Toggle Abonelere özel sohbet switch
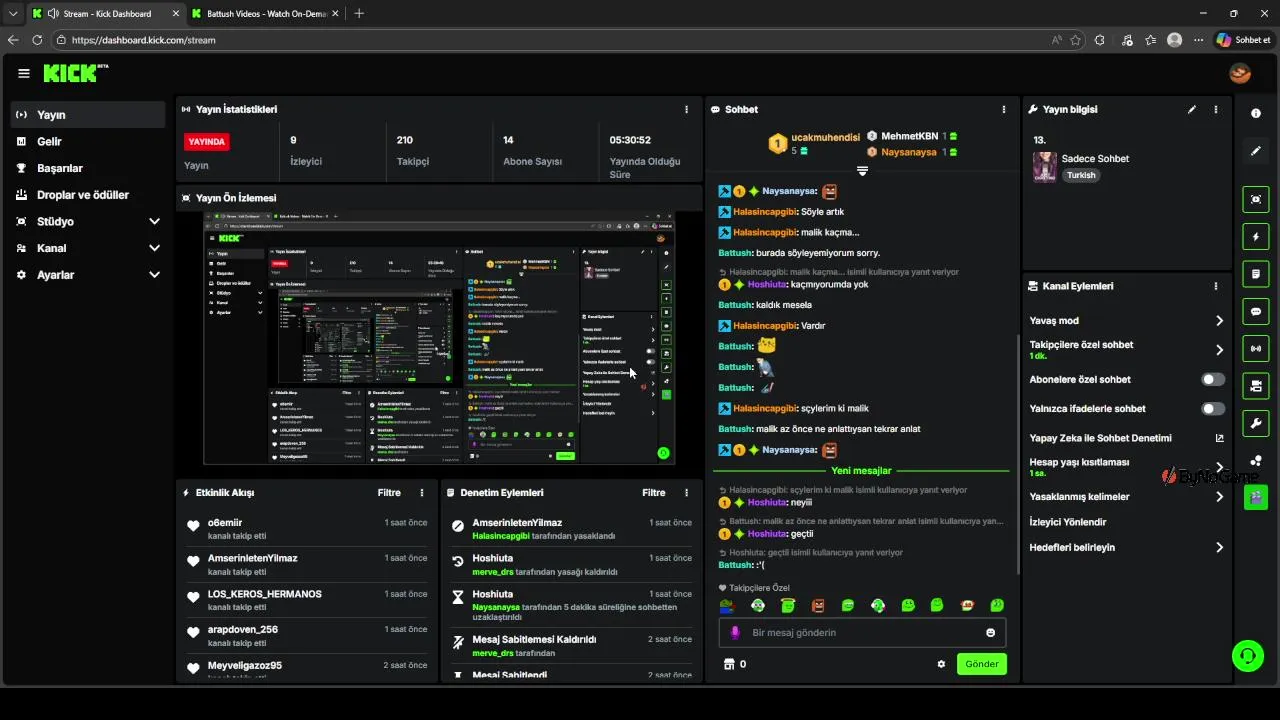1280x720 pixels. (x=1213, y=380)
